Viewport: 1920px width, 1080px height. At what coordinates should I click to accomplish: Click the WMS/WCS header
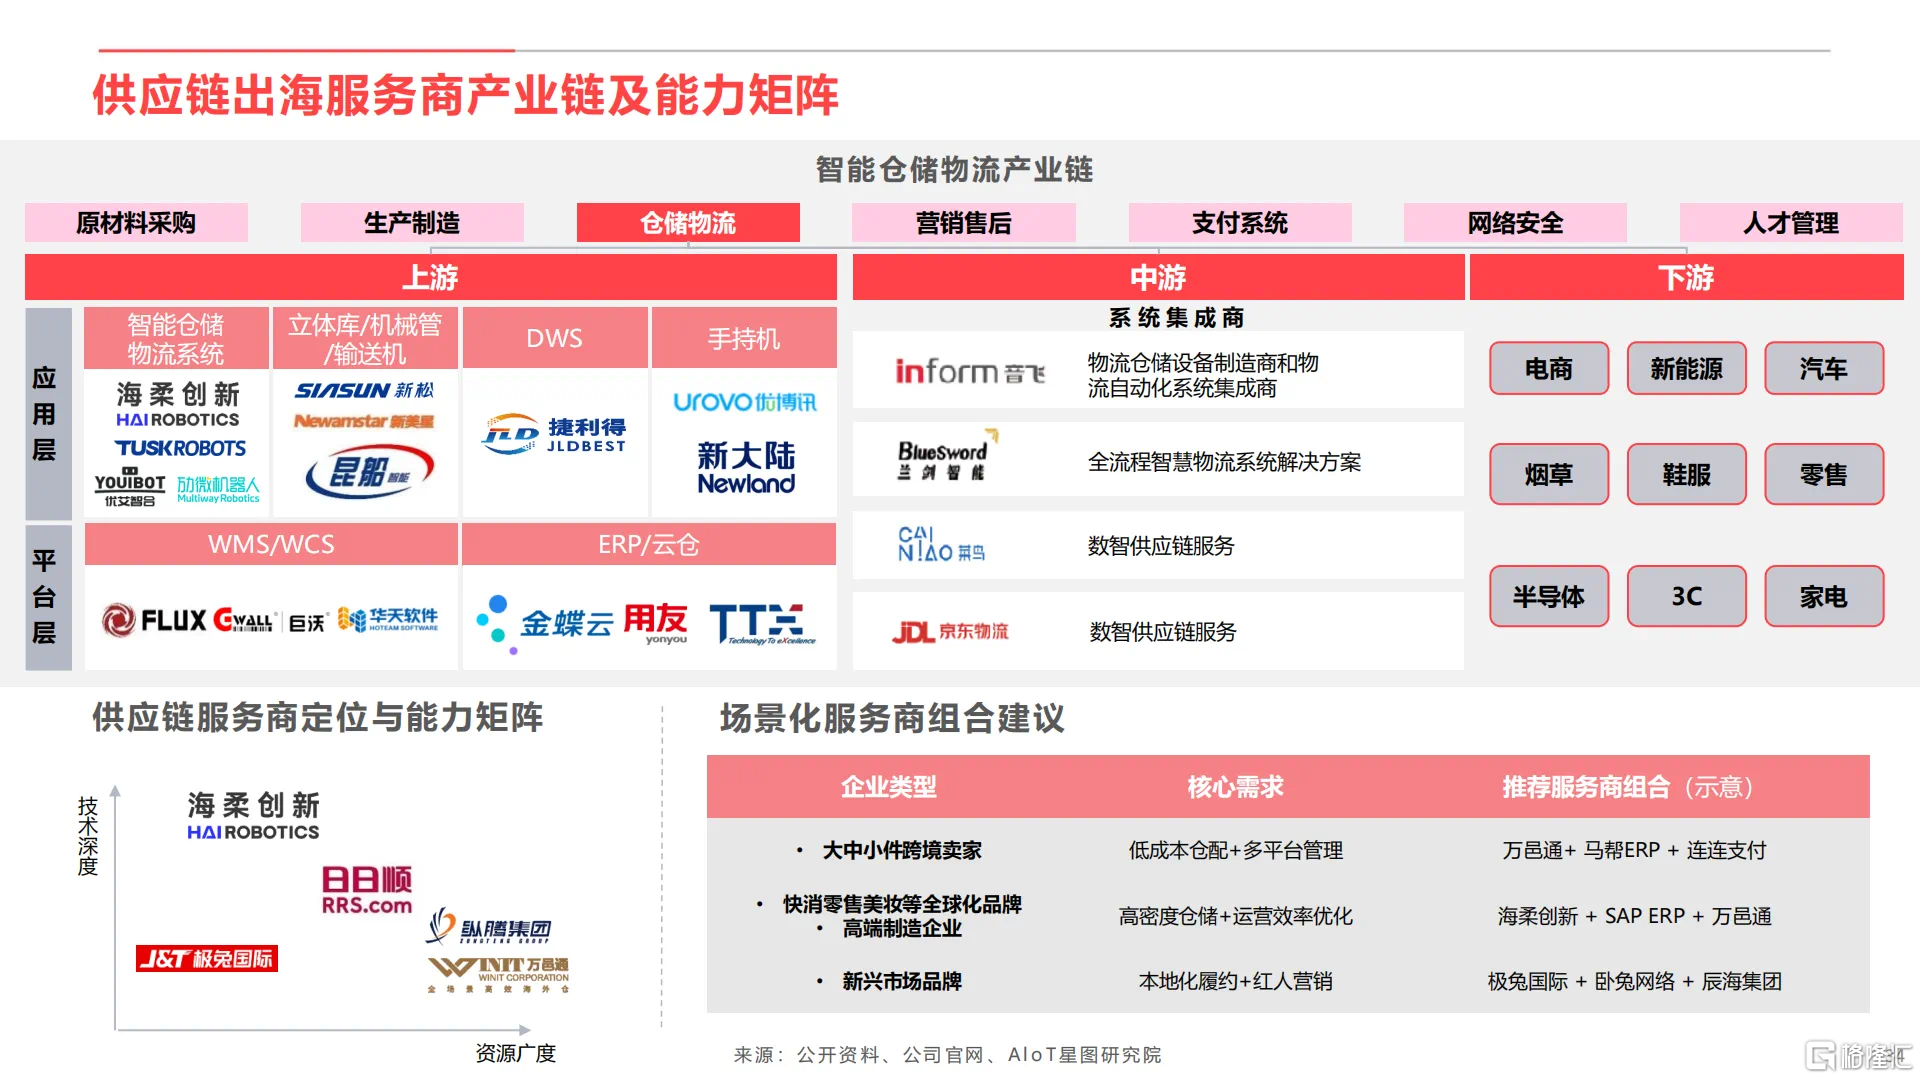pyautogui.click(x=271, y=544)
